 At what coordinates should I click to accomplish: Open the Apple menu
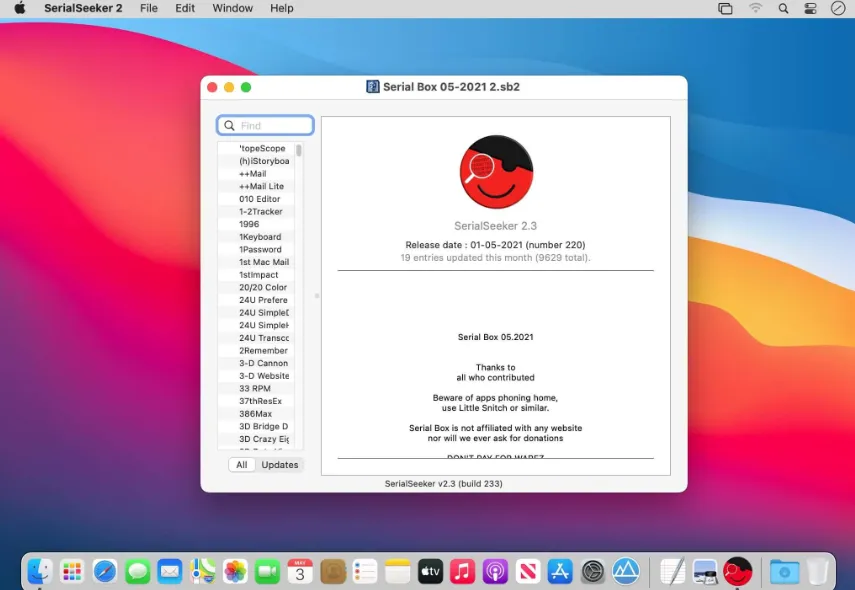tap(20, 8)
